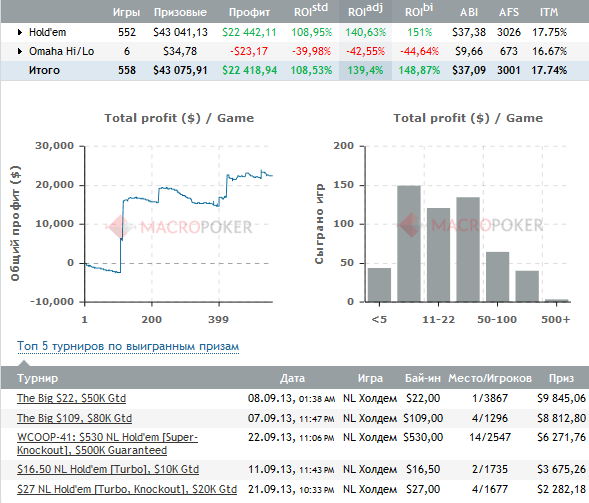Open The Big $109, $80K Gtd tournament
This screenshot has width=589, height=503.
(x=74, y=418)
